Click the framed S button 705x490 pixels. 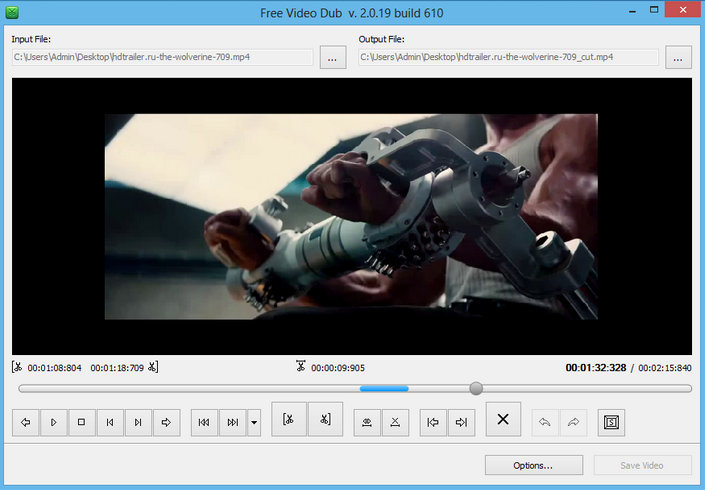611,422
